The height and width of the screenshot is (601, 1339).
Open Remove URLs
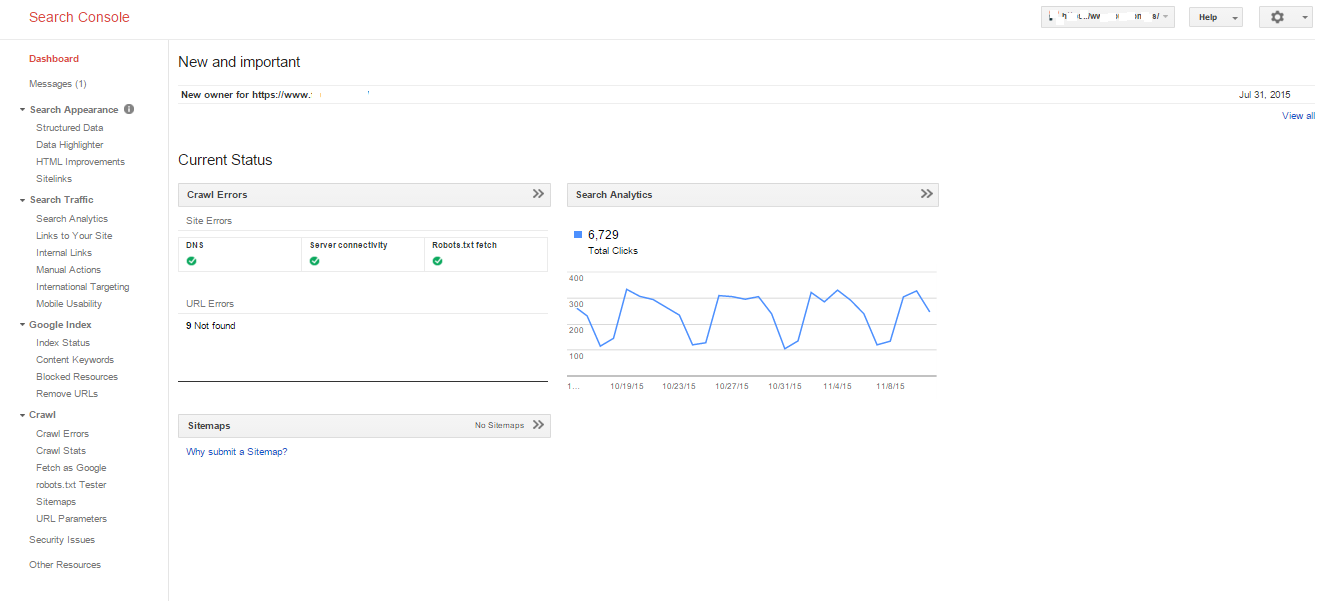click(67, 394)
